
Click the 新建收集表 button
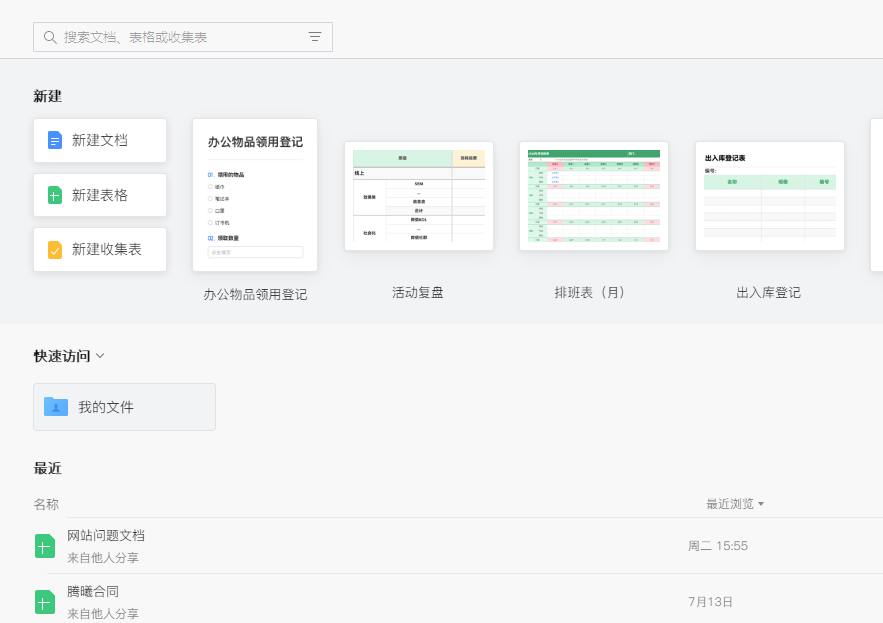99,249
